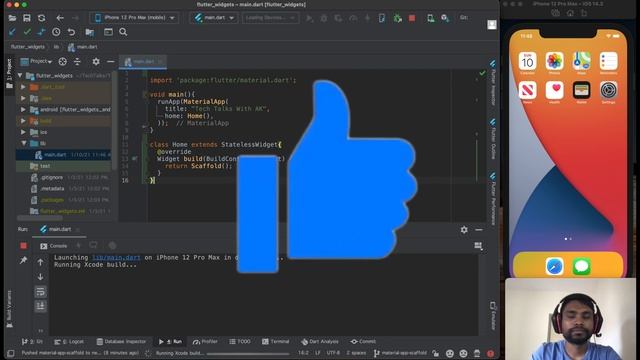Open the Settings app on simulator
The width and height of the screenshot is (640, 360).
(608, 90)
